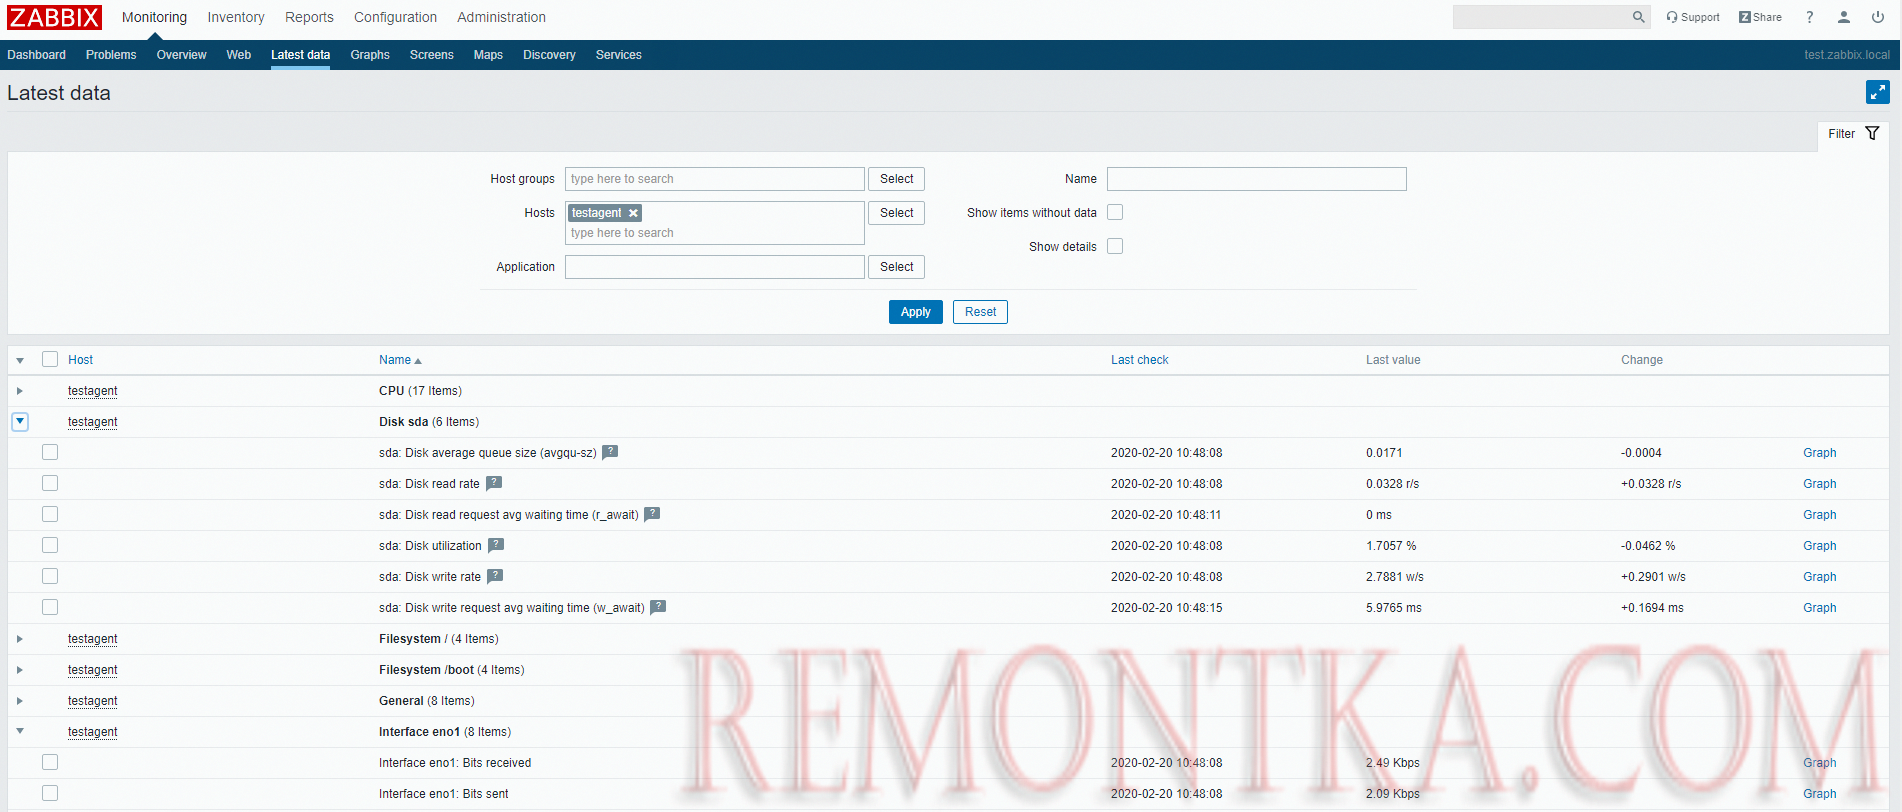
Task: Click Reset filter button
Action: click(x=980, y=312)
